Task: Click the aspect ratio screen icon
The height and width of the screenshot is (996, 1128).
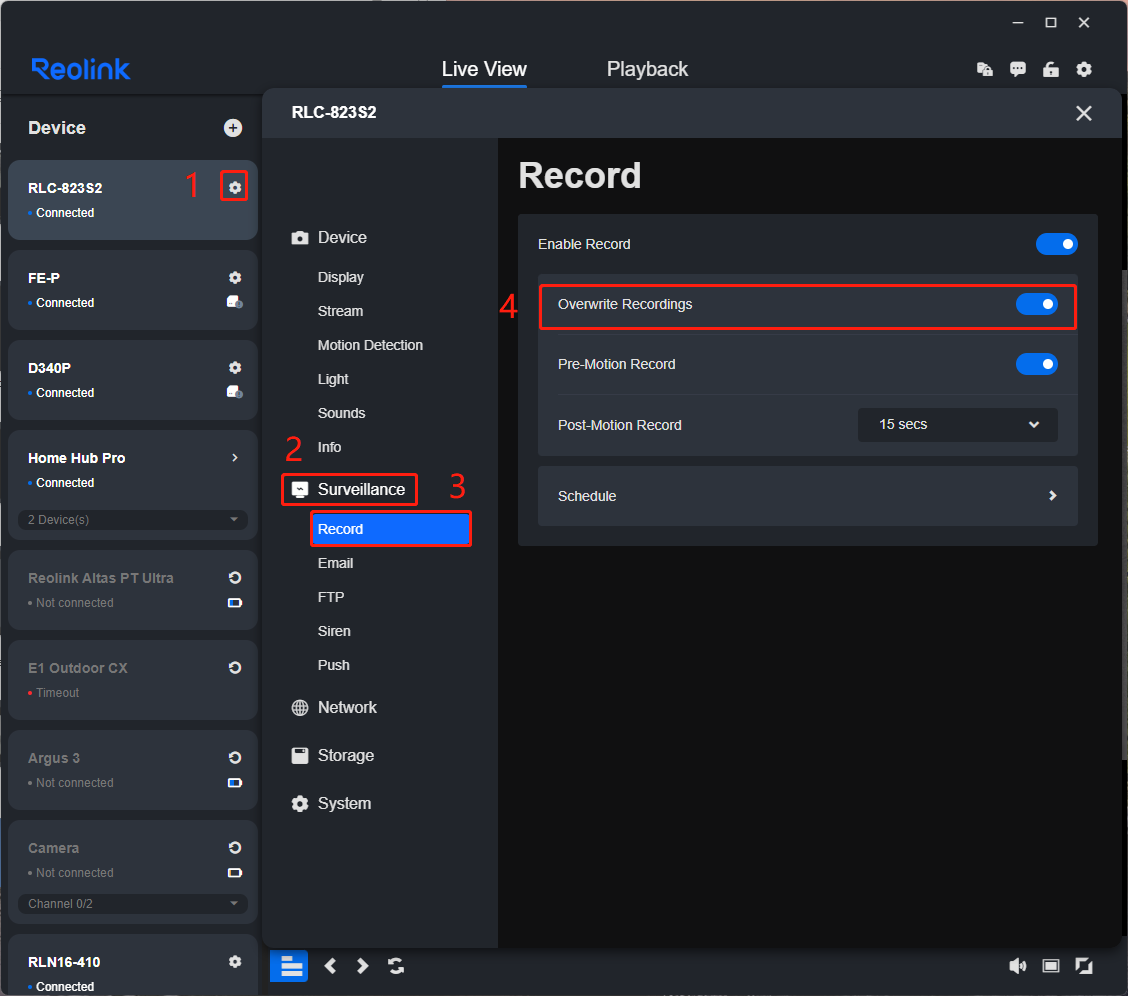Action: click(1050, 966)
